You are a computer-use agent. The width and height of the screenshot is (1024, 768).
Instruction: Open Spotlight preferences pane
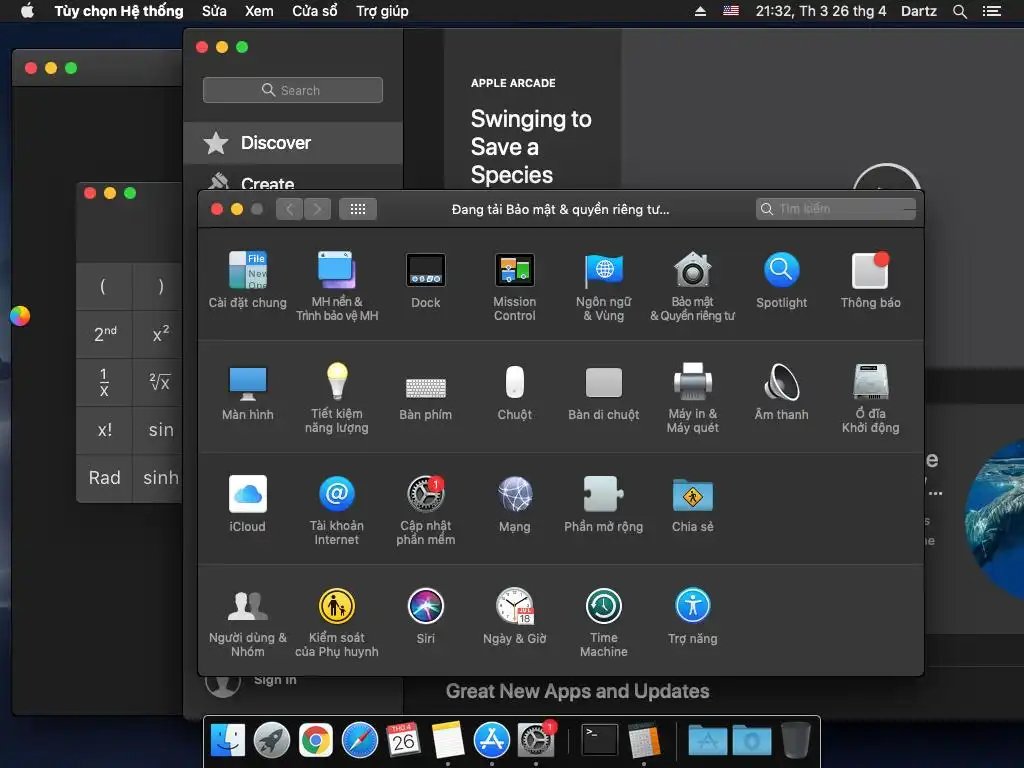[782, 279]
